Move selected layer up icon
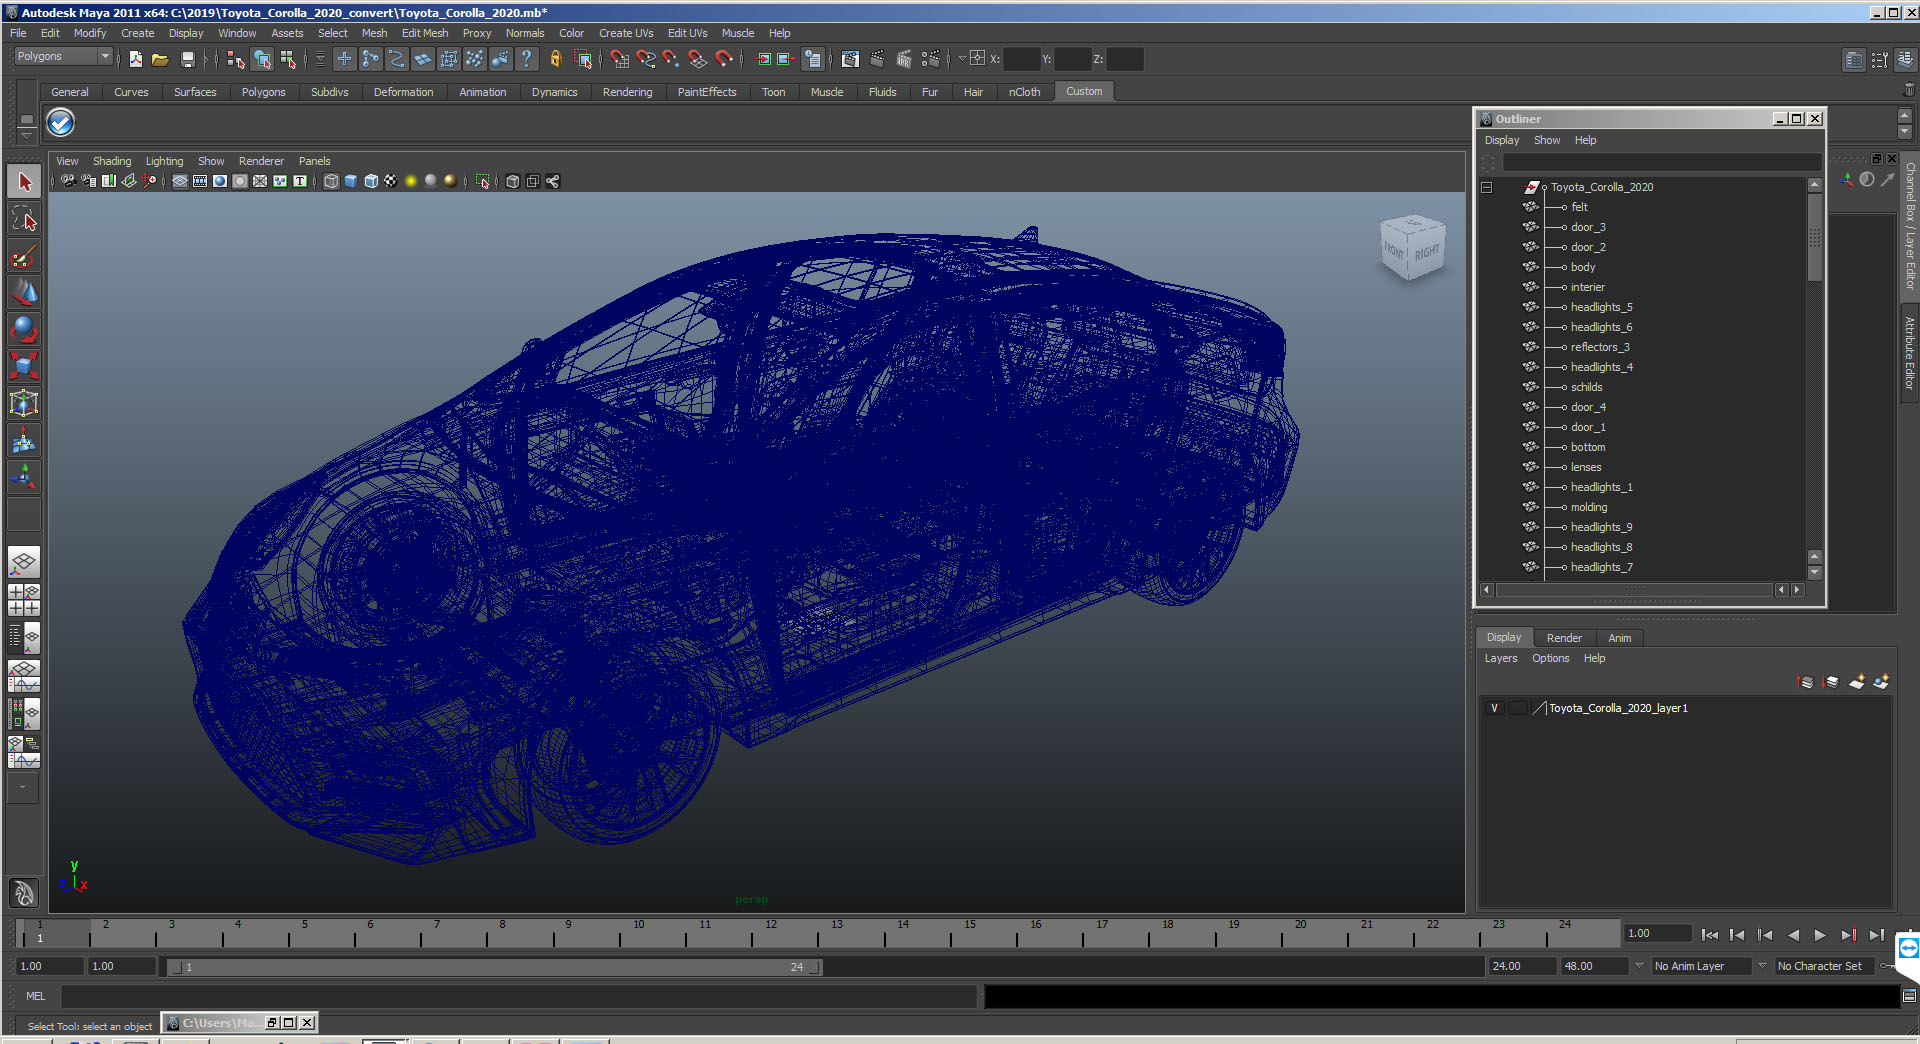This screenshot has width=1920, height=1044. click(1805, 682)
